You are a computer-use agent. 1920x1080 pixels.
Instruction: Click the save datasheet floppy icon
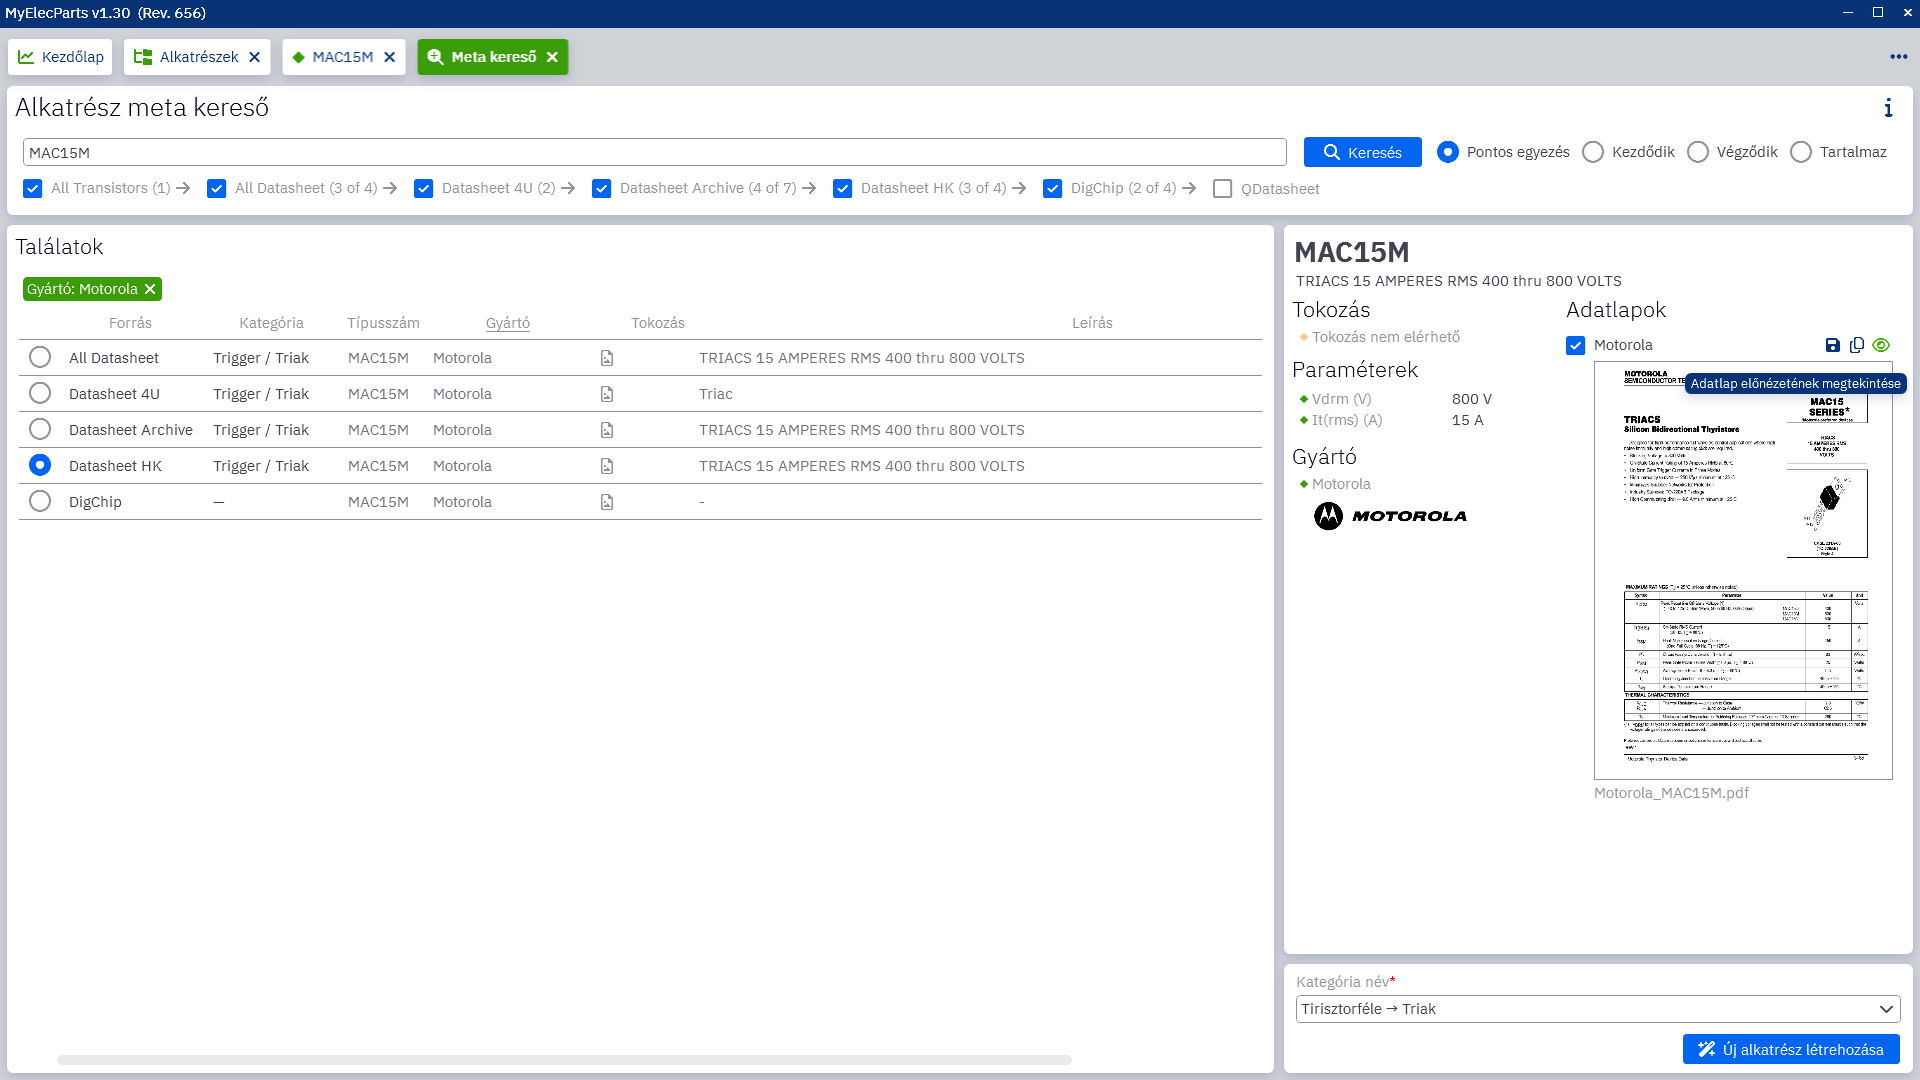click(1832, 345)
